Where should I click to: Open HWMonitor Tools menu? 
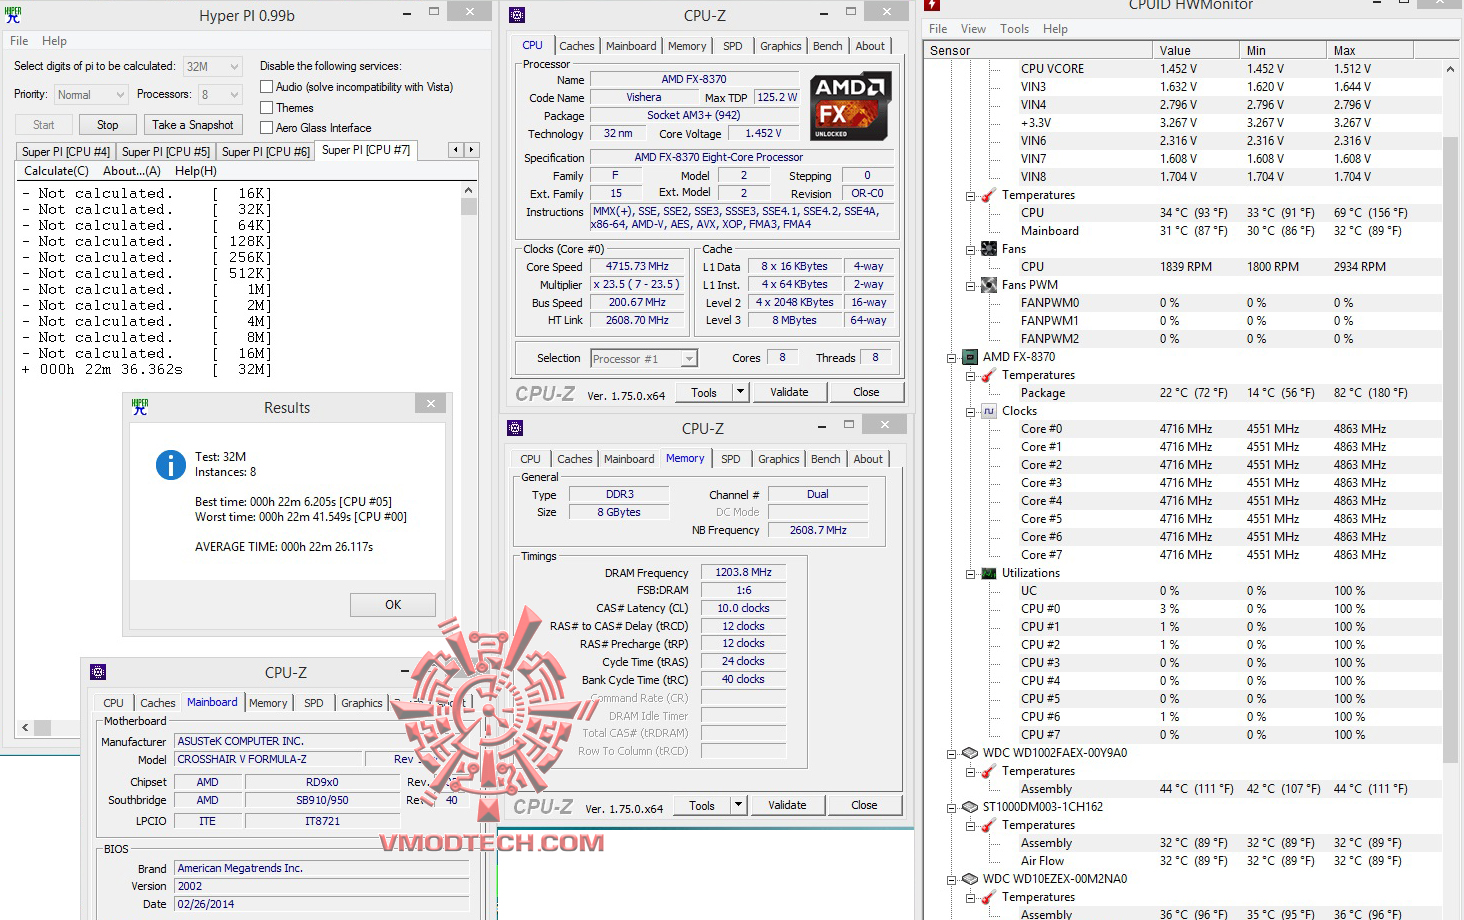tap(1014, 29)
